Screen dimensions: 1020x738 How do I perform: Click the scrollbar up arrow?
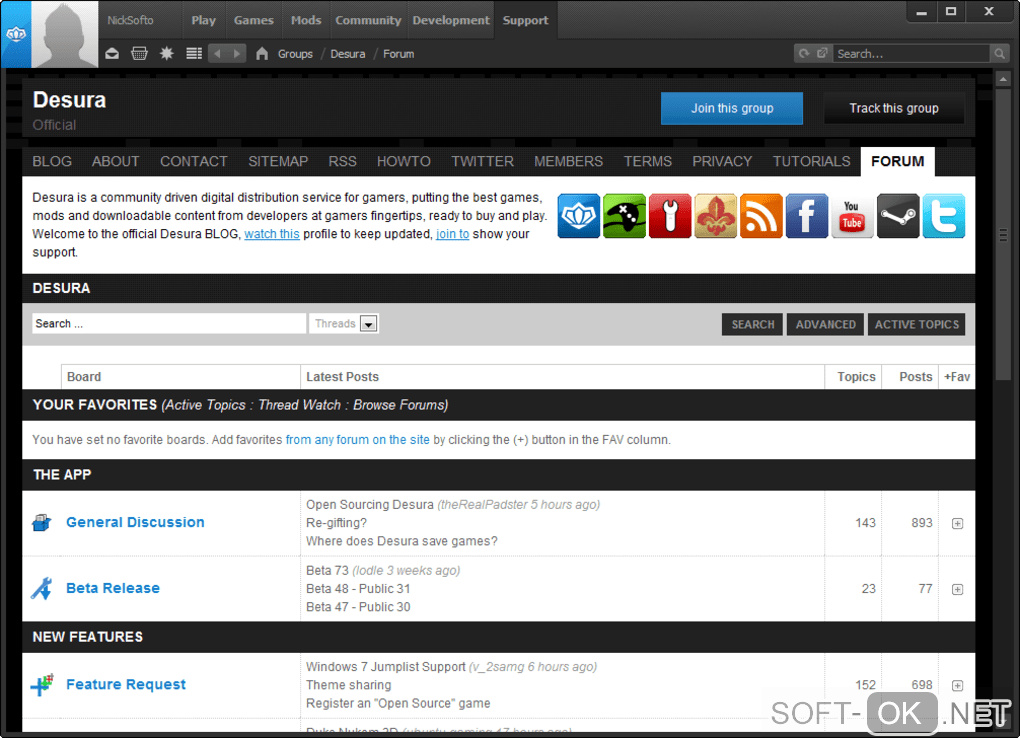1002,79
